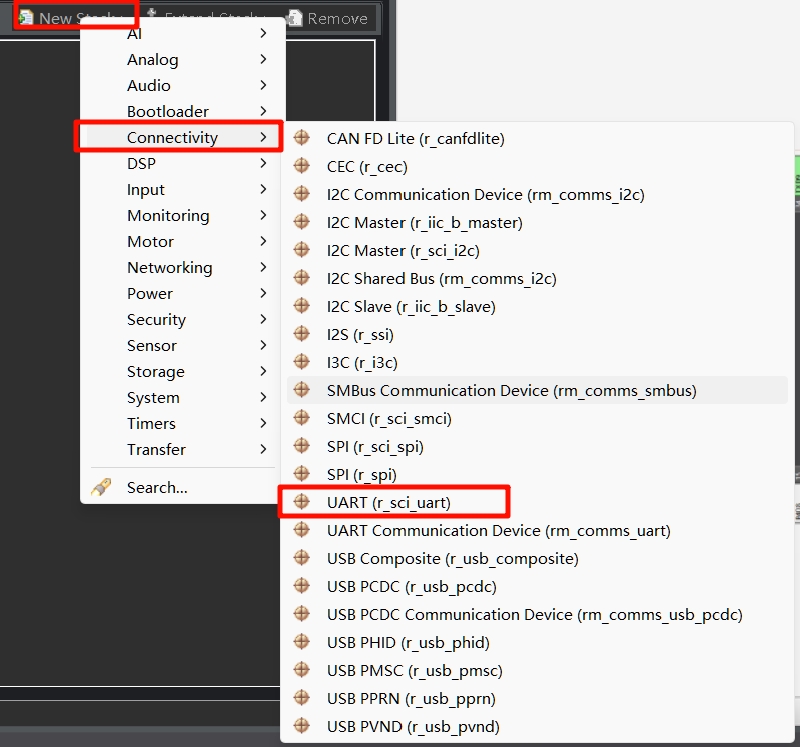Expand the Networking submenu arrow
The image size is (800, 747).
(x=263, y=268)
